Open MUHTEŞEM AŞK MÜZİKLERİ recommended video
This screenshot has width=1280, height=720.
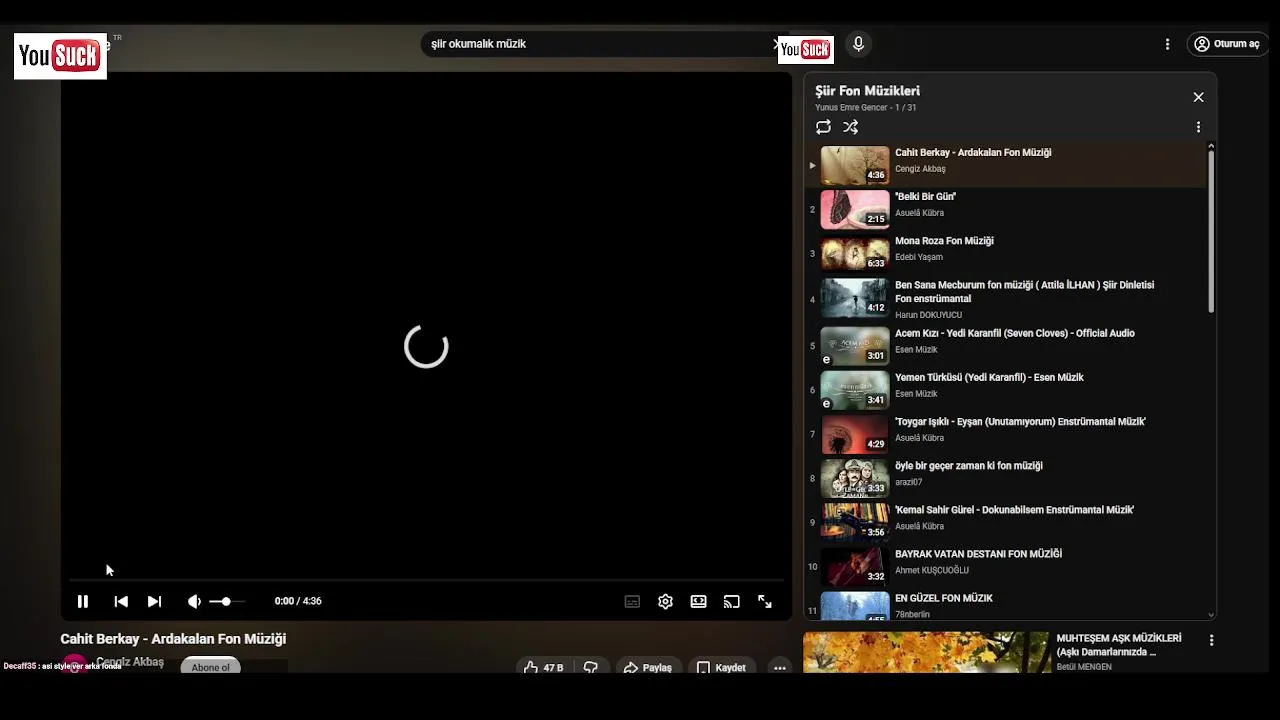click(1119, 645)
